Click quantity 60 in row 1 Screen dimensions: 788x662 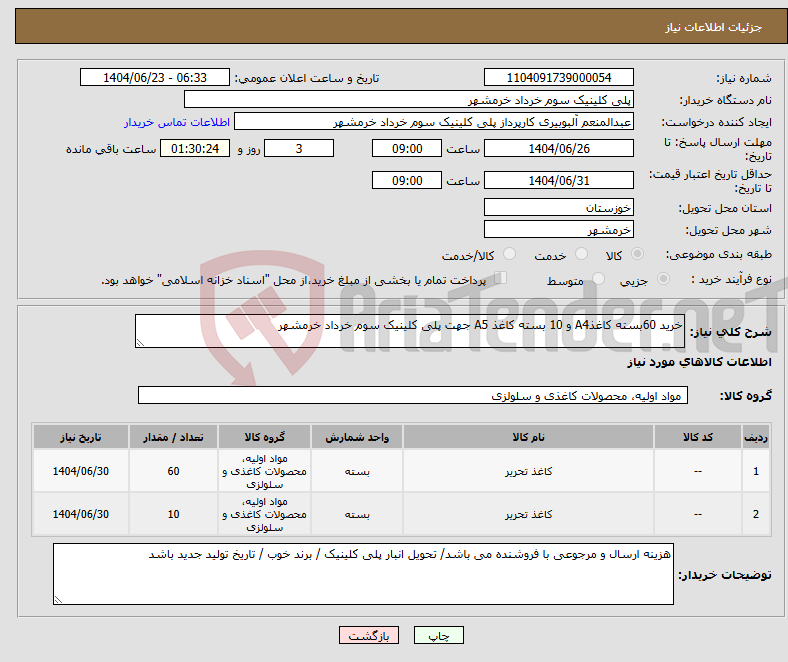tap(173, 471)
